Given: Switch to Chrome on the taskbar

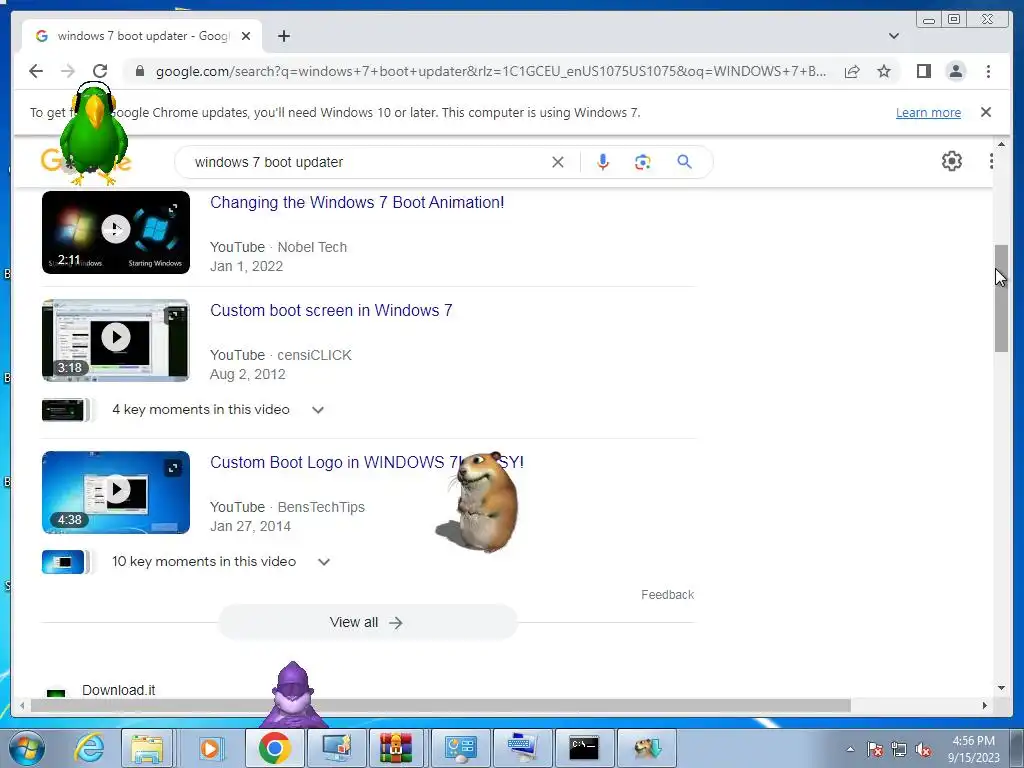Looking at the screenshot, I should point(274,748).
